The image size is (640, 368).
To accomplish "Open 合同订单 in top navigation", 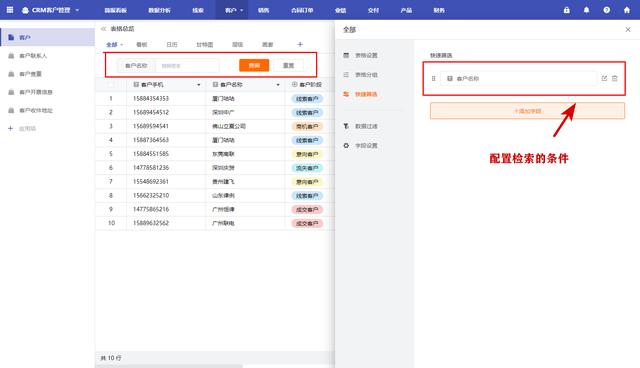I will 302,10.
